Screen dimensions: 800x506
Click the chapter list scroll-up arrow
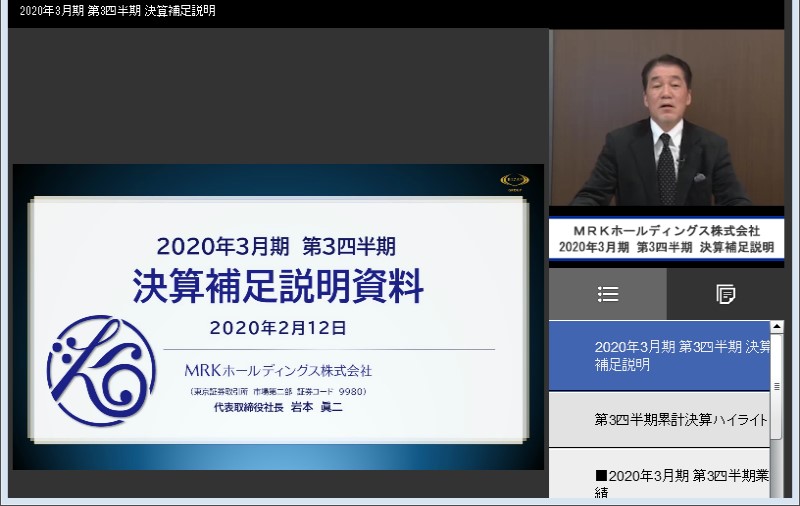click(777, 326)
